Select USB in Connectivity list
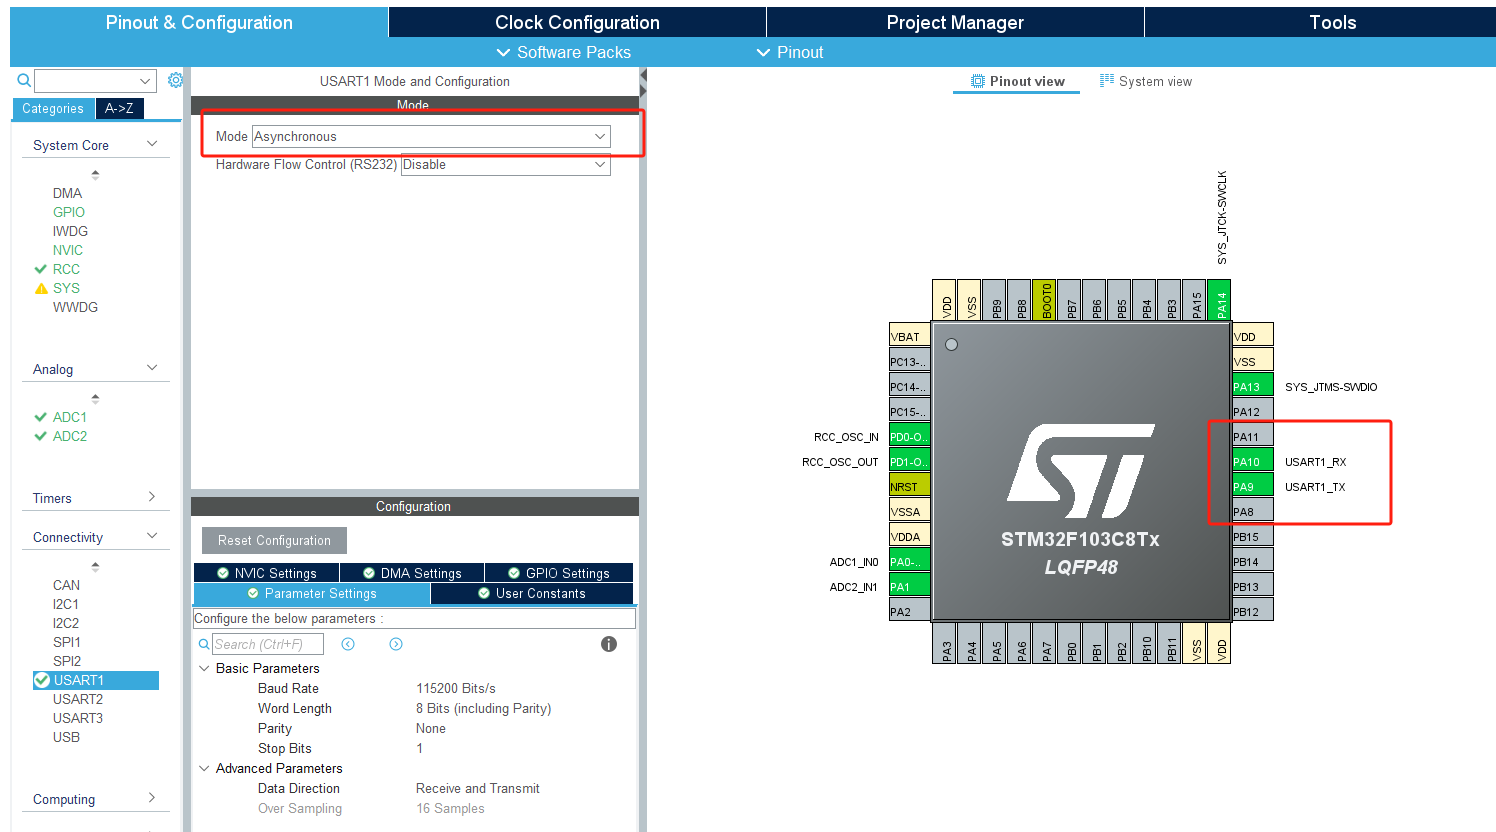 point(66,737)
